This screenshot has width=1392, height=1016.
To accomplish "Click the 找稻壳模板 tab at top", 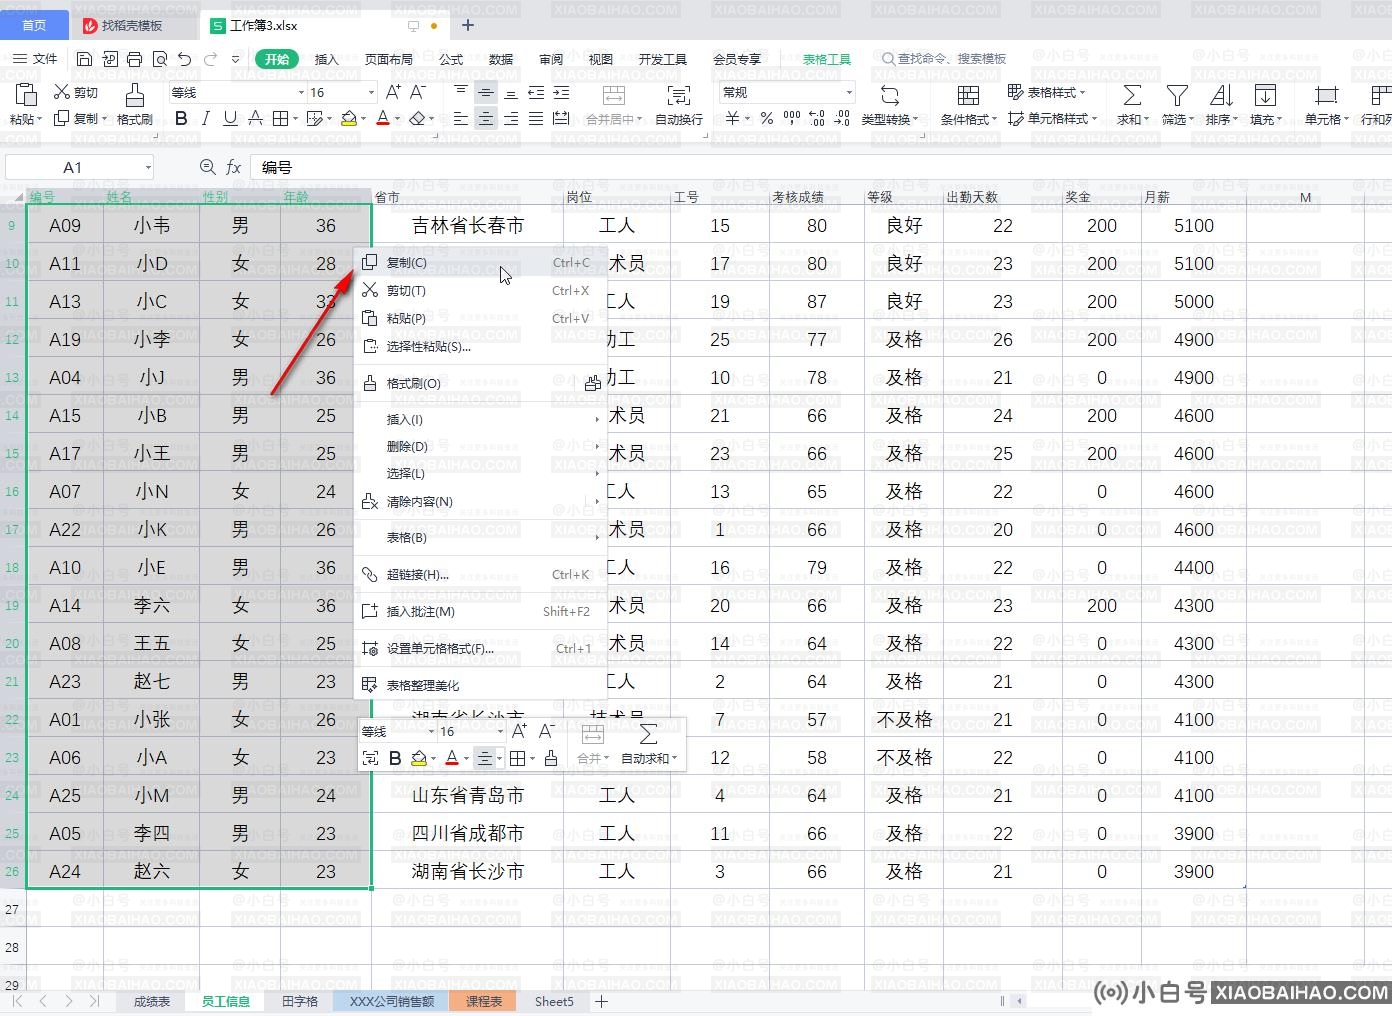I will [x=132, y=25].
